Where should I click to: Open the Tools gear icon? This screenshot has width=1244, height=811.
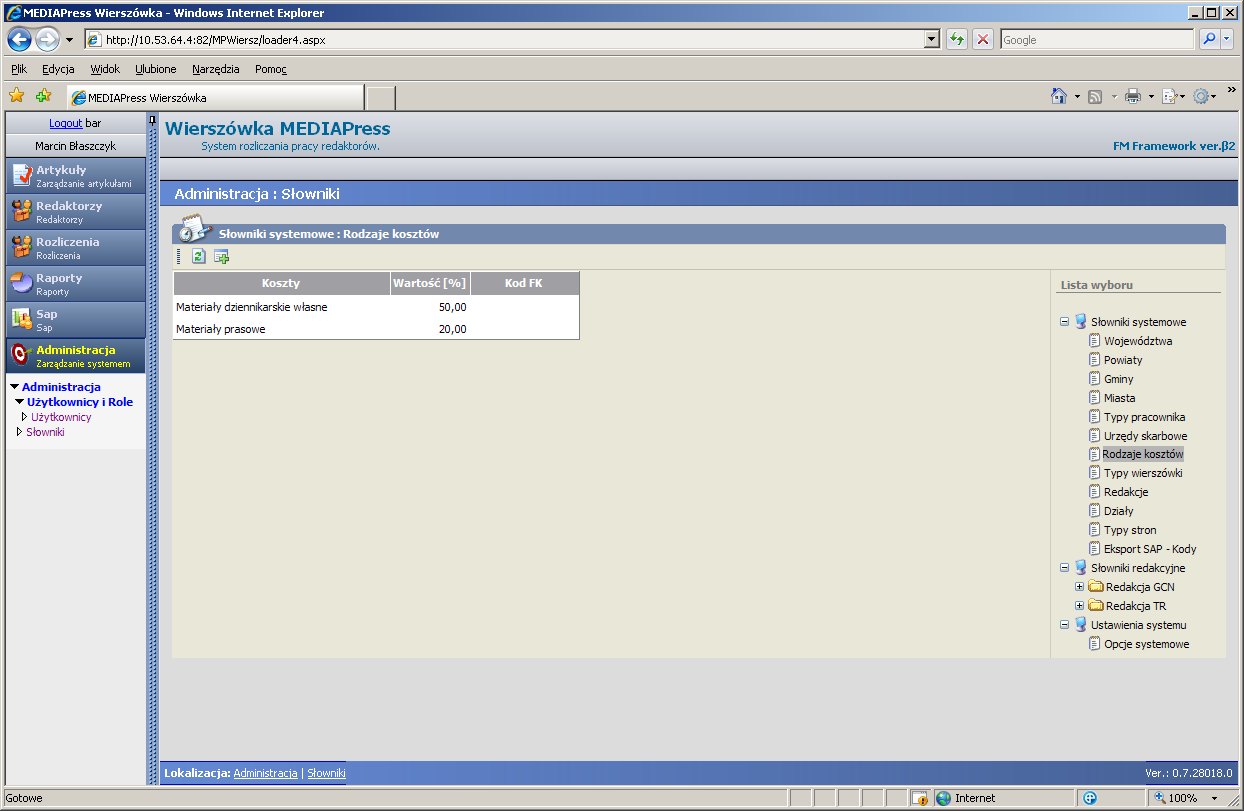point(1201,97)
